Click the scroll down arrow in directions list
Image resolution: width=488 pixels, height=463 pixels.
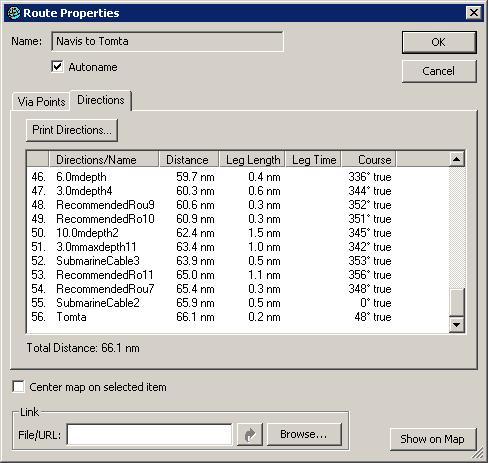pos(456,324)
